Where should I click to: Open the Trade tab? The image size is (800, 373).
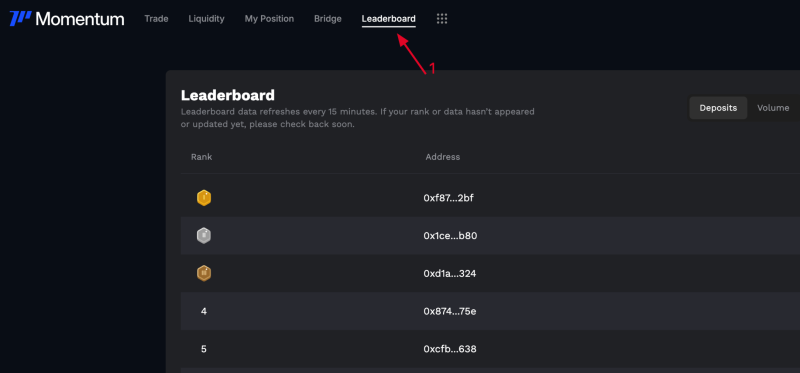tap(156, 19)
